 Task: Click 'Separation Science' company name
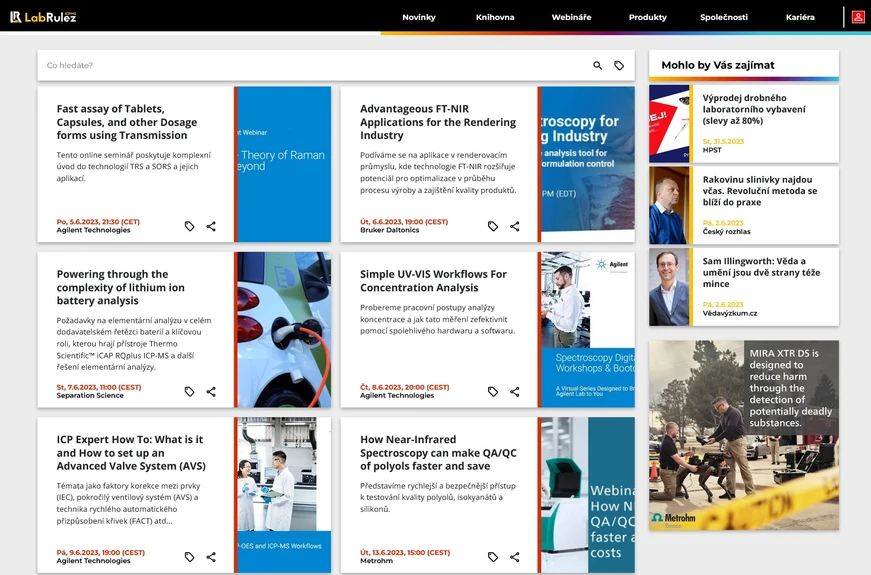[89, 396]
